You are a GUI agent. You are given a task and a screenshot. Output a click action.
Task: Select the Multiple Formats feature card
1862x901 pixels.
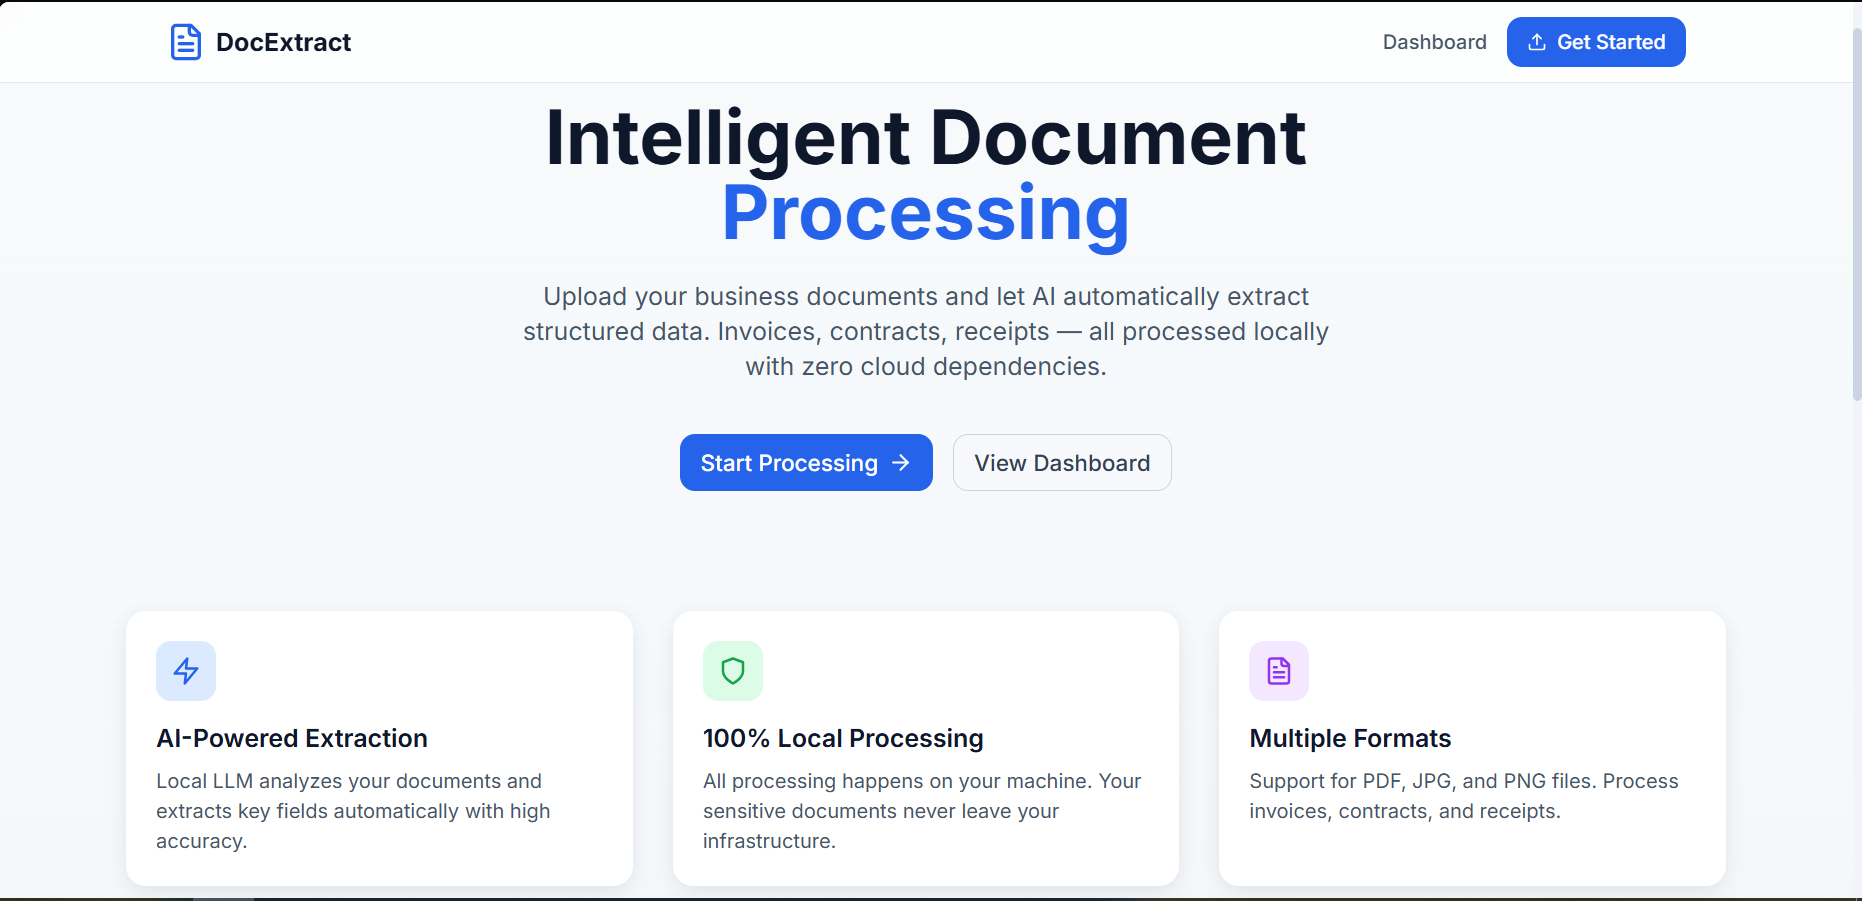pos(1472,748)
